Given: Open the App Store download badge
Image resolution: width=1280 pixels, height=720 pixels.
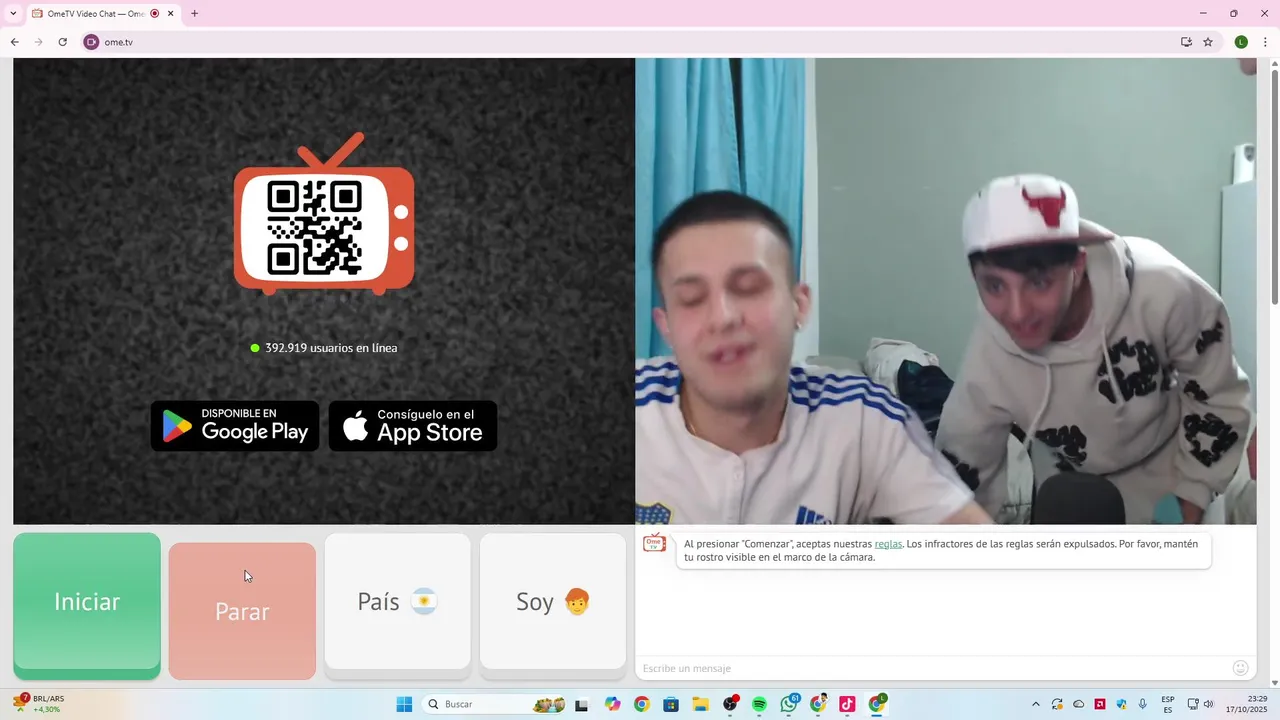Looking at the screenshot, I should click(x=413, y=426).
